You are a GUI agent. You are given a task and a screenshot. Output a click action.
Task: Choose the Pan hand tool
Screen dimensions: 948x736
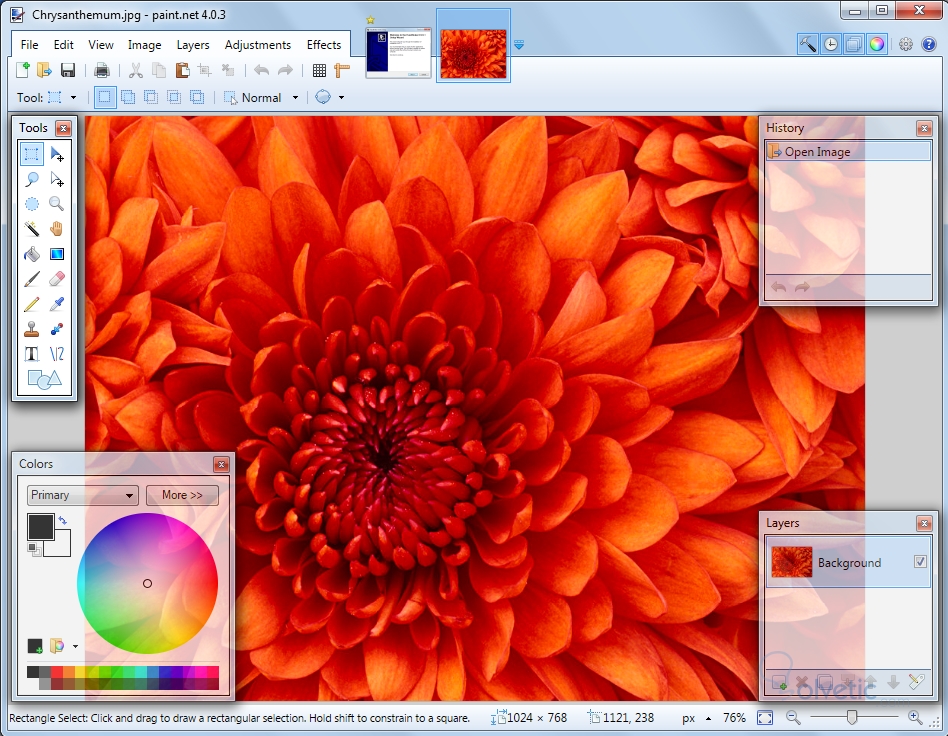57,229
